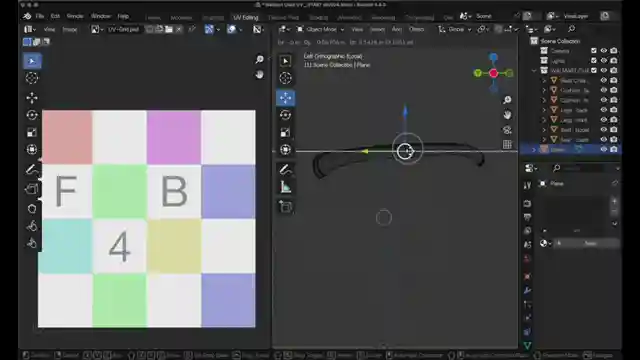Select the active Move tool in 3D viewport
This screenshot has height=360, width=640.
coord(285,98)
